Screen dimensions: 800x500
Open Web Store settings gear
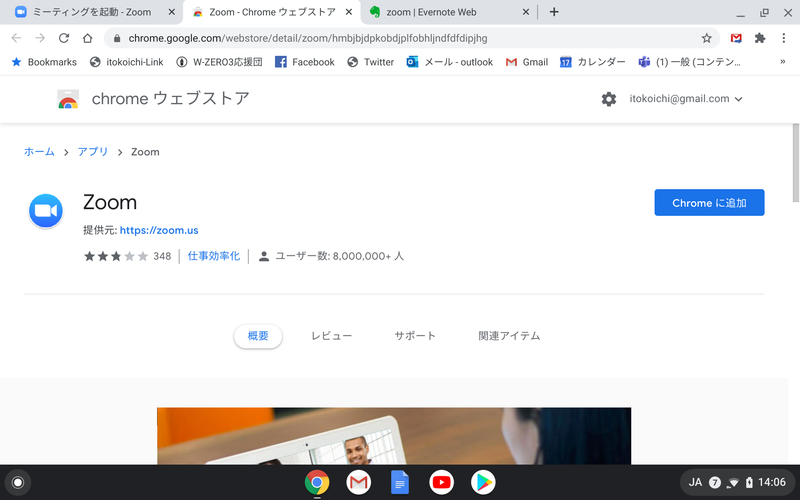608,99
